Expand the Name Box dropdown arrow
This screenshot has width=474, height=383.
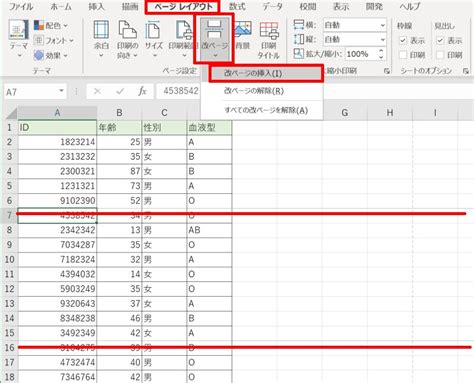click(61, 91)
